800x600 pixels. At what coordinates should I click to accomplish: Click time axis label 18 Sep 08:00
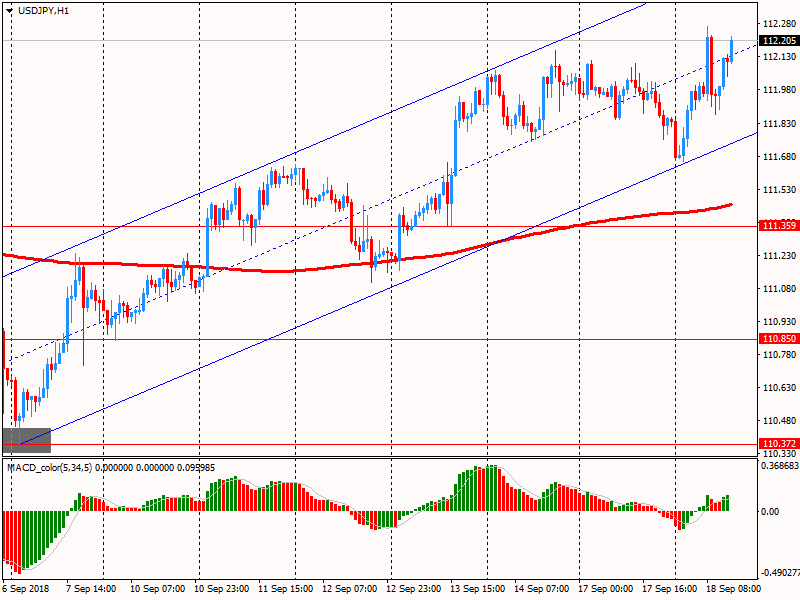pos(733,588)
